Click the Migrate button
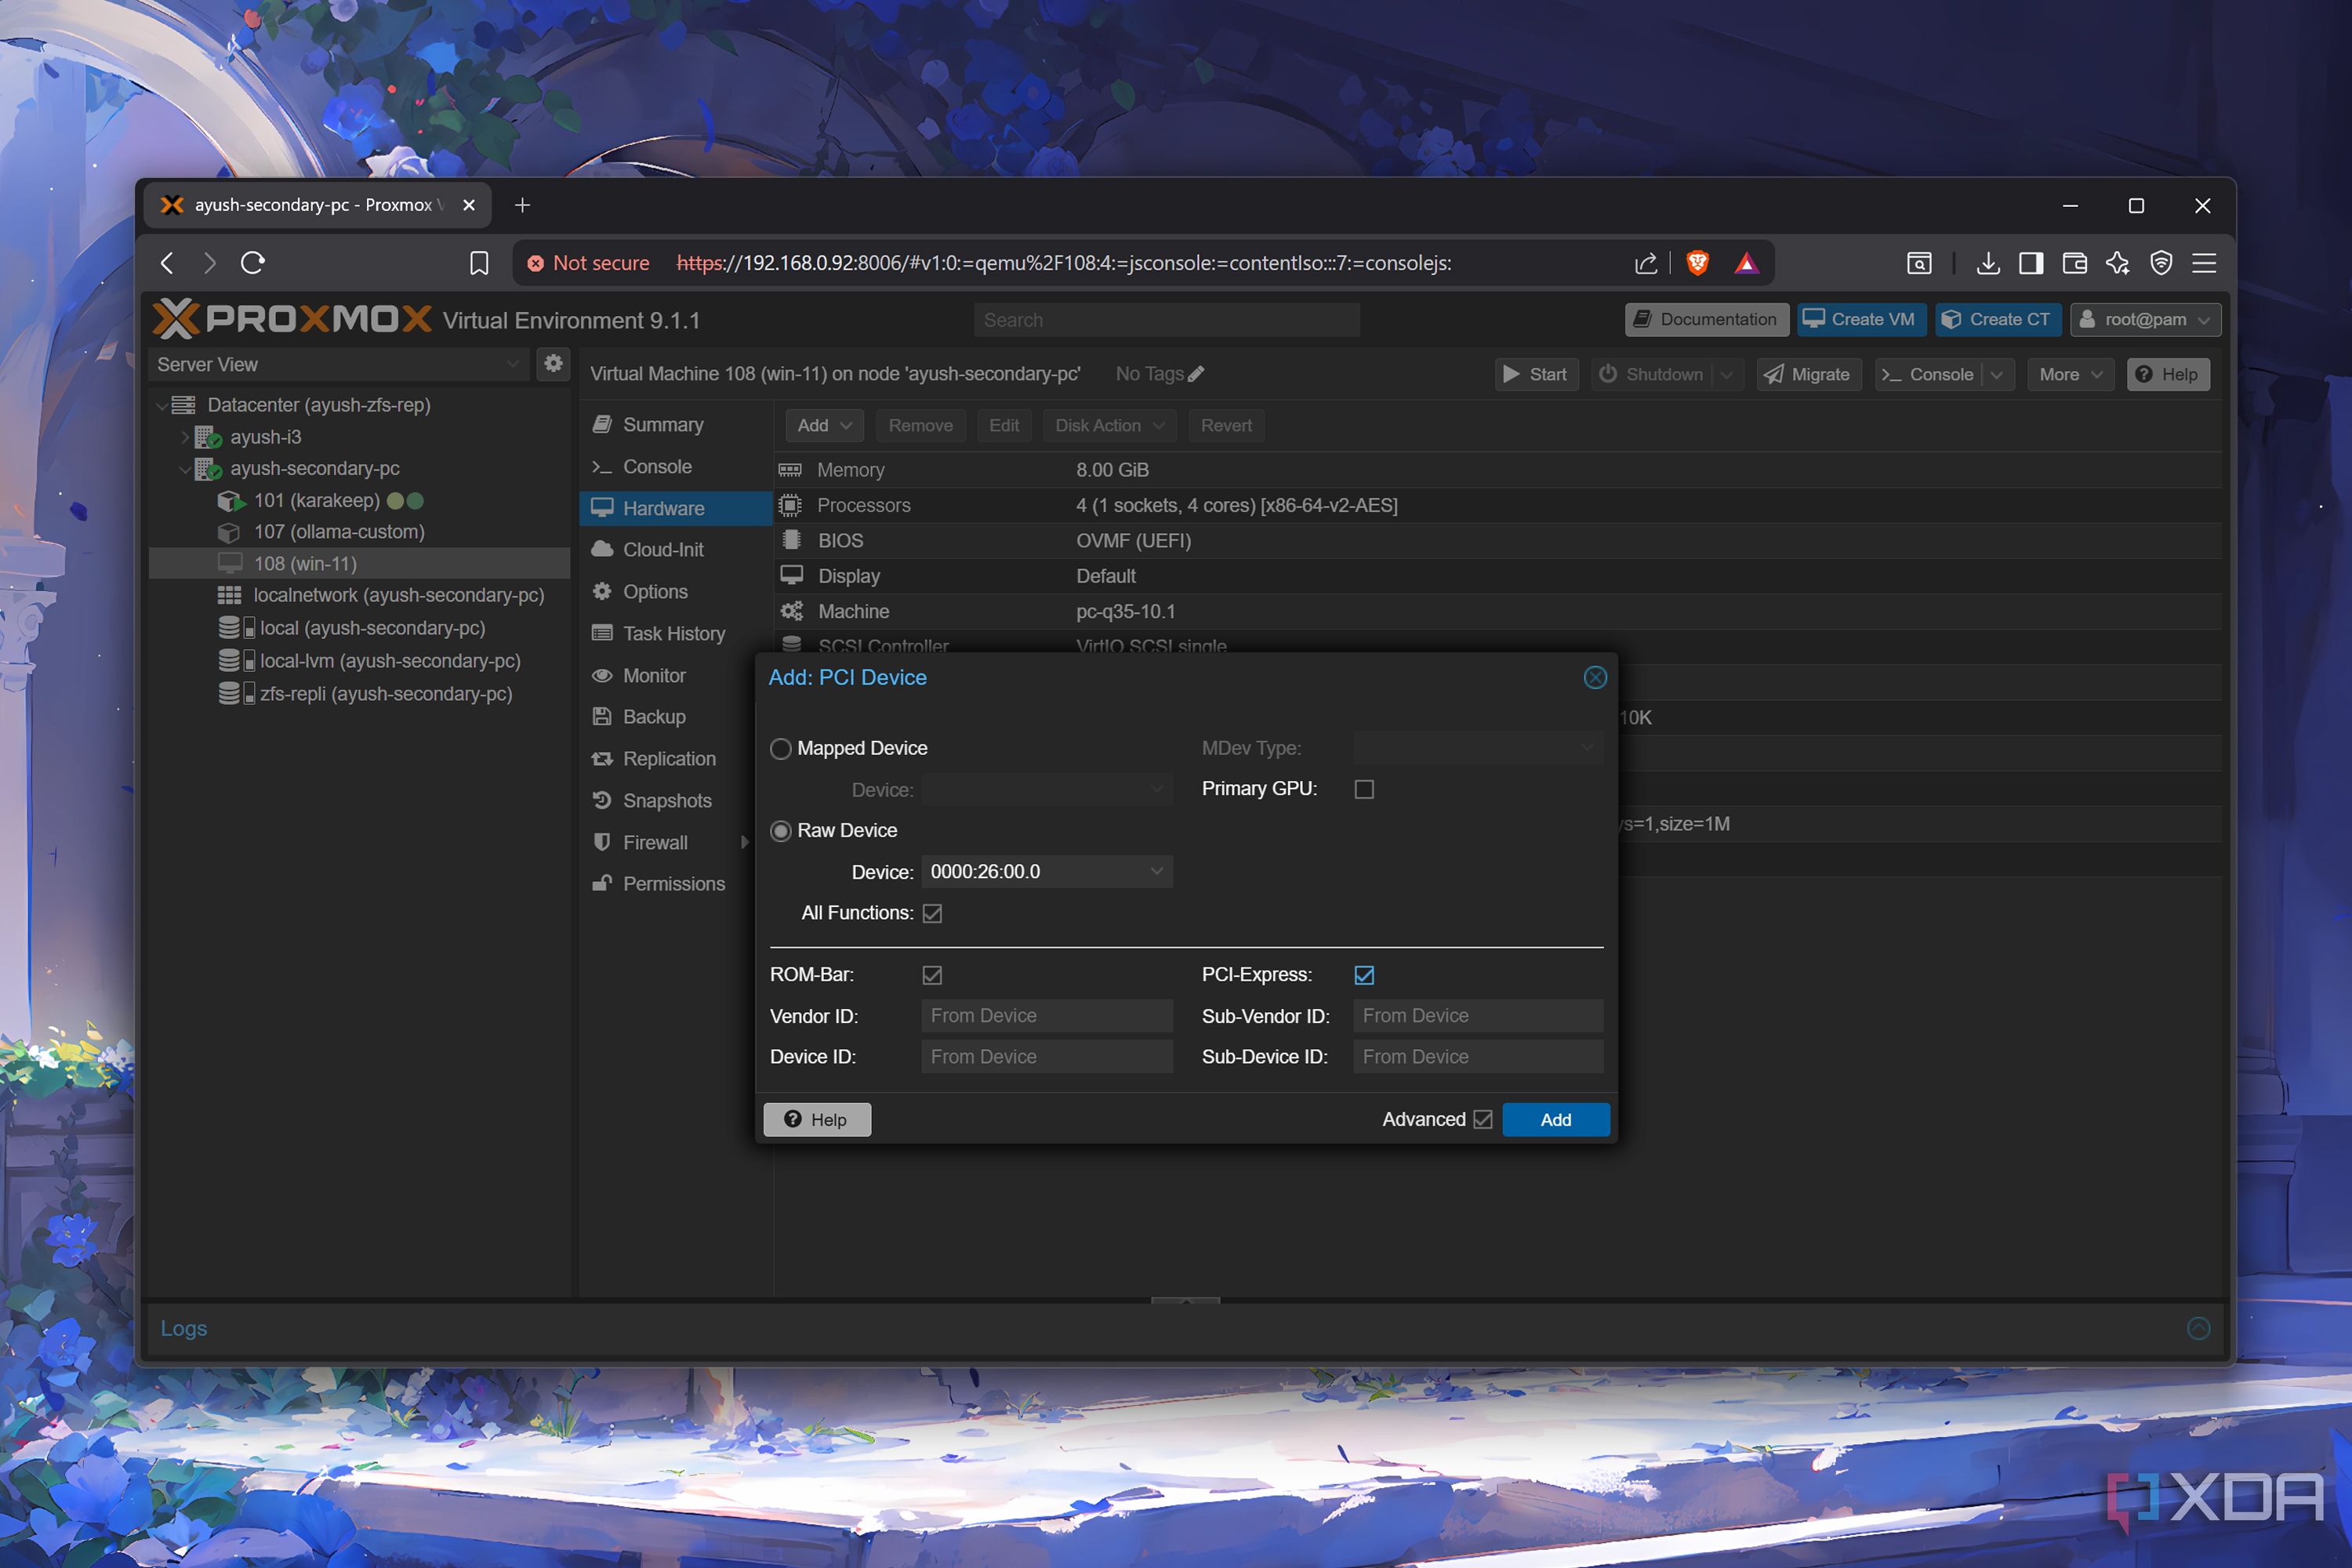The height and width of the screenshot is (1568, 2352). (x=1809, y=375)
